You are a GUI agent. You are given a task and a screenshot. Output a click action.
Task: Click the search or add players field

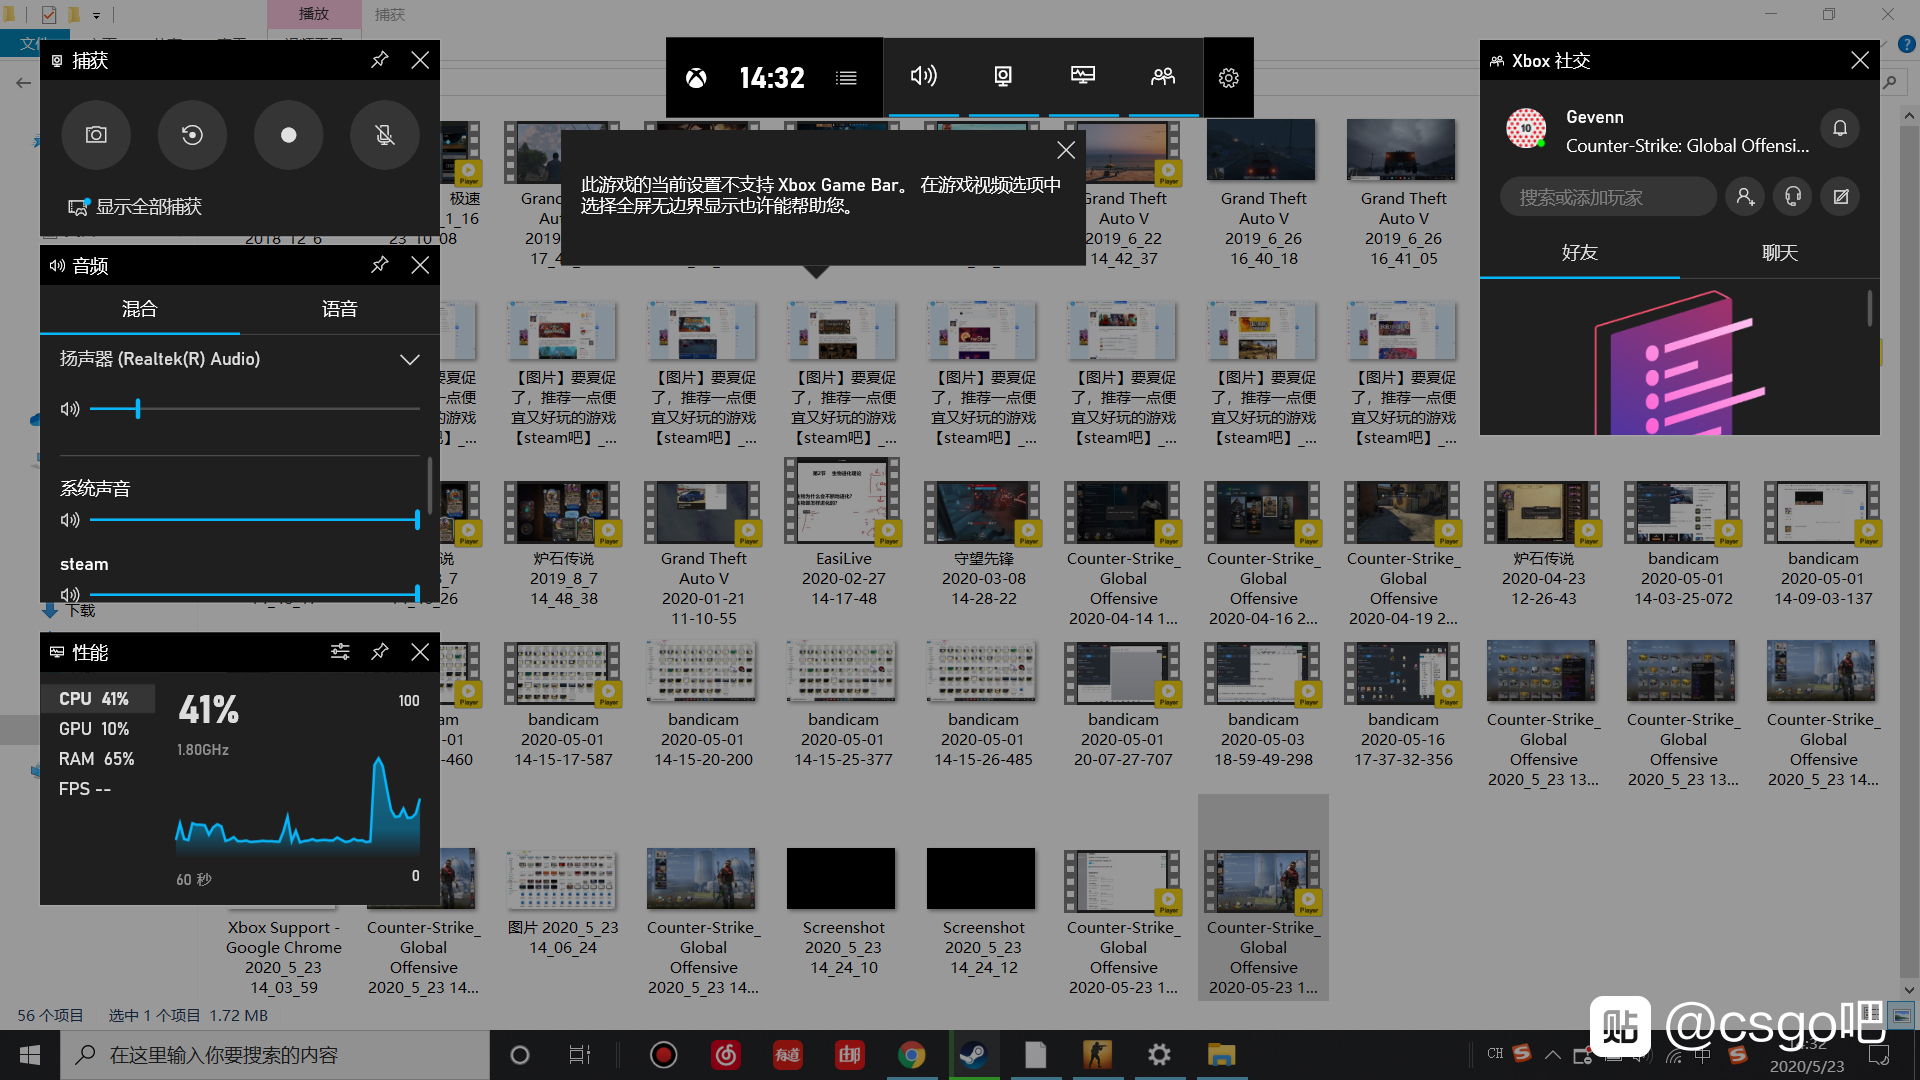[1608, 197]
